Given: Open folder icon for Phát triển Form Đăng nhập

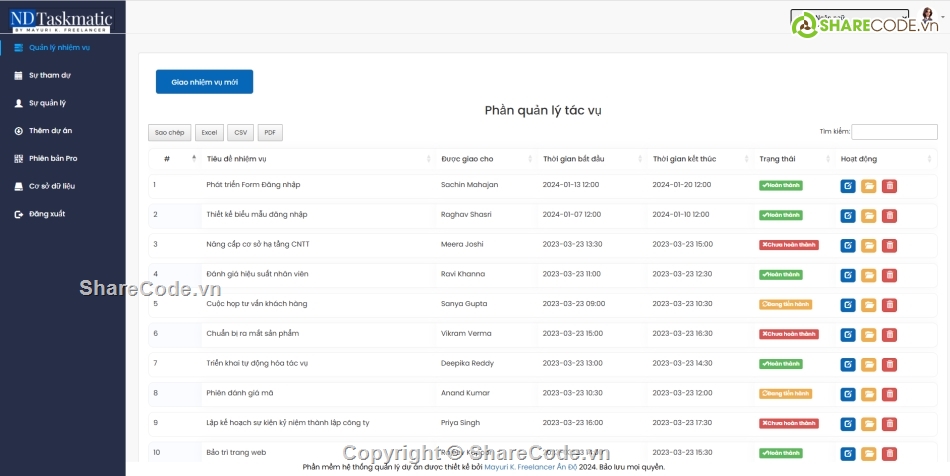Looking at the screenshot, I should coord(869,186).
